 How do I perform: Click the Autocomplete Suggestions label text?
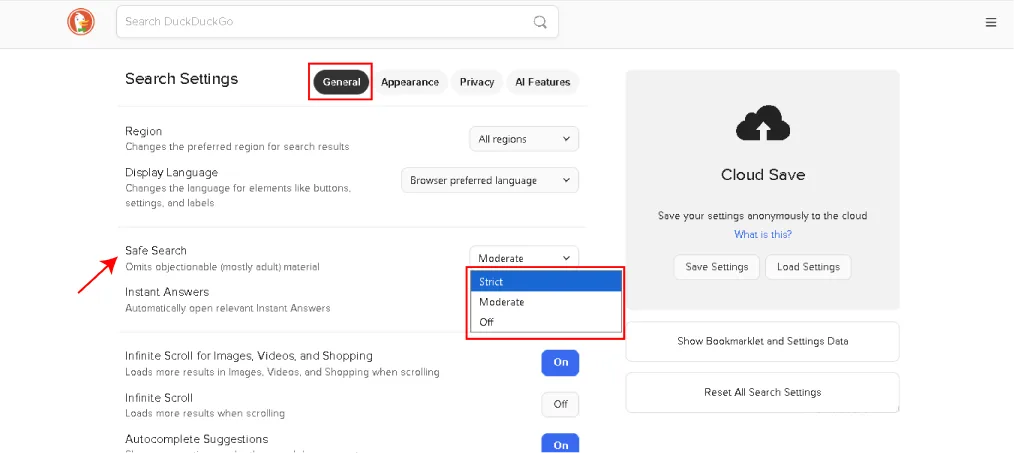point(197,439)
